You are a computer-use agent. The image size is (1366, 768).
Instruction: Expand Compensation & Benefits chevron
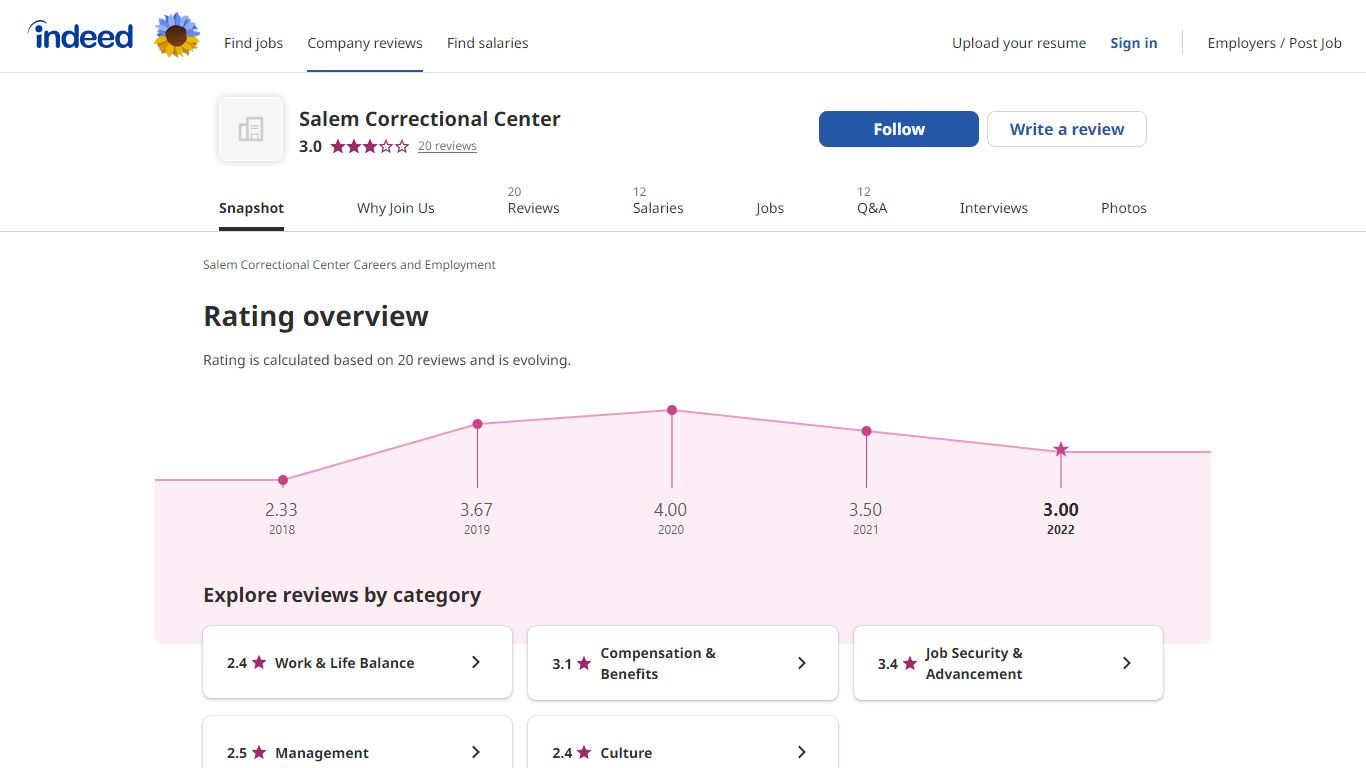801,663
